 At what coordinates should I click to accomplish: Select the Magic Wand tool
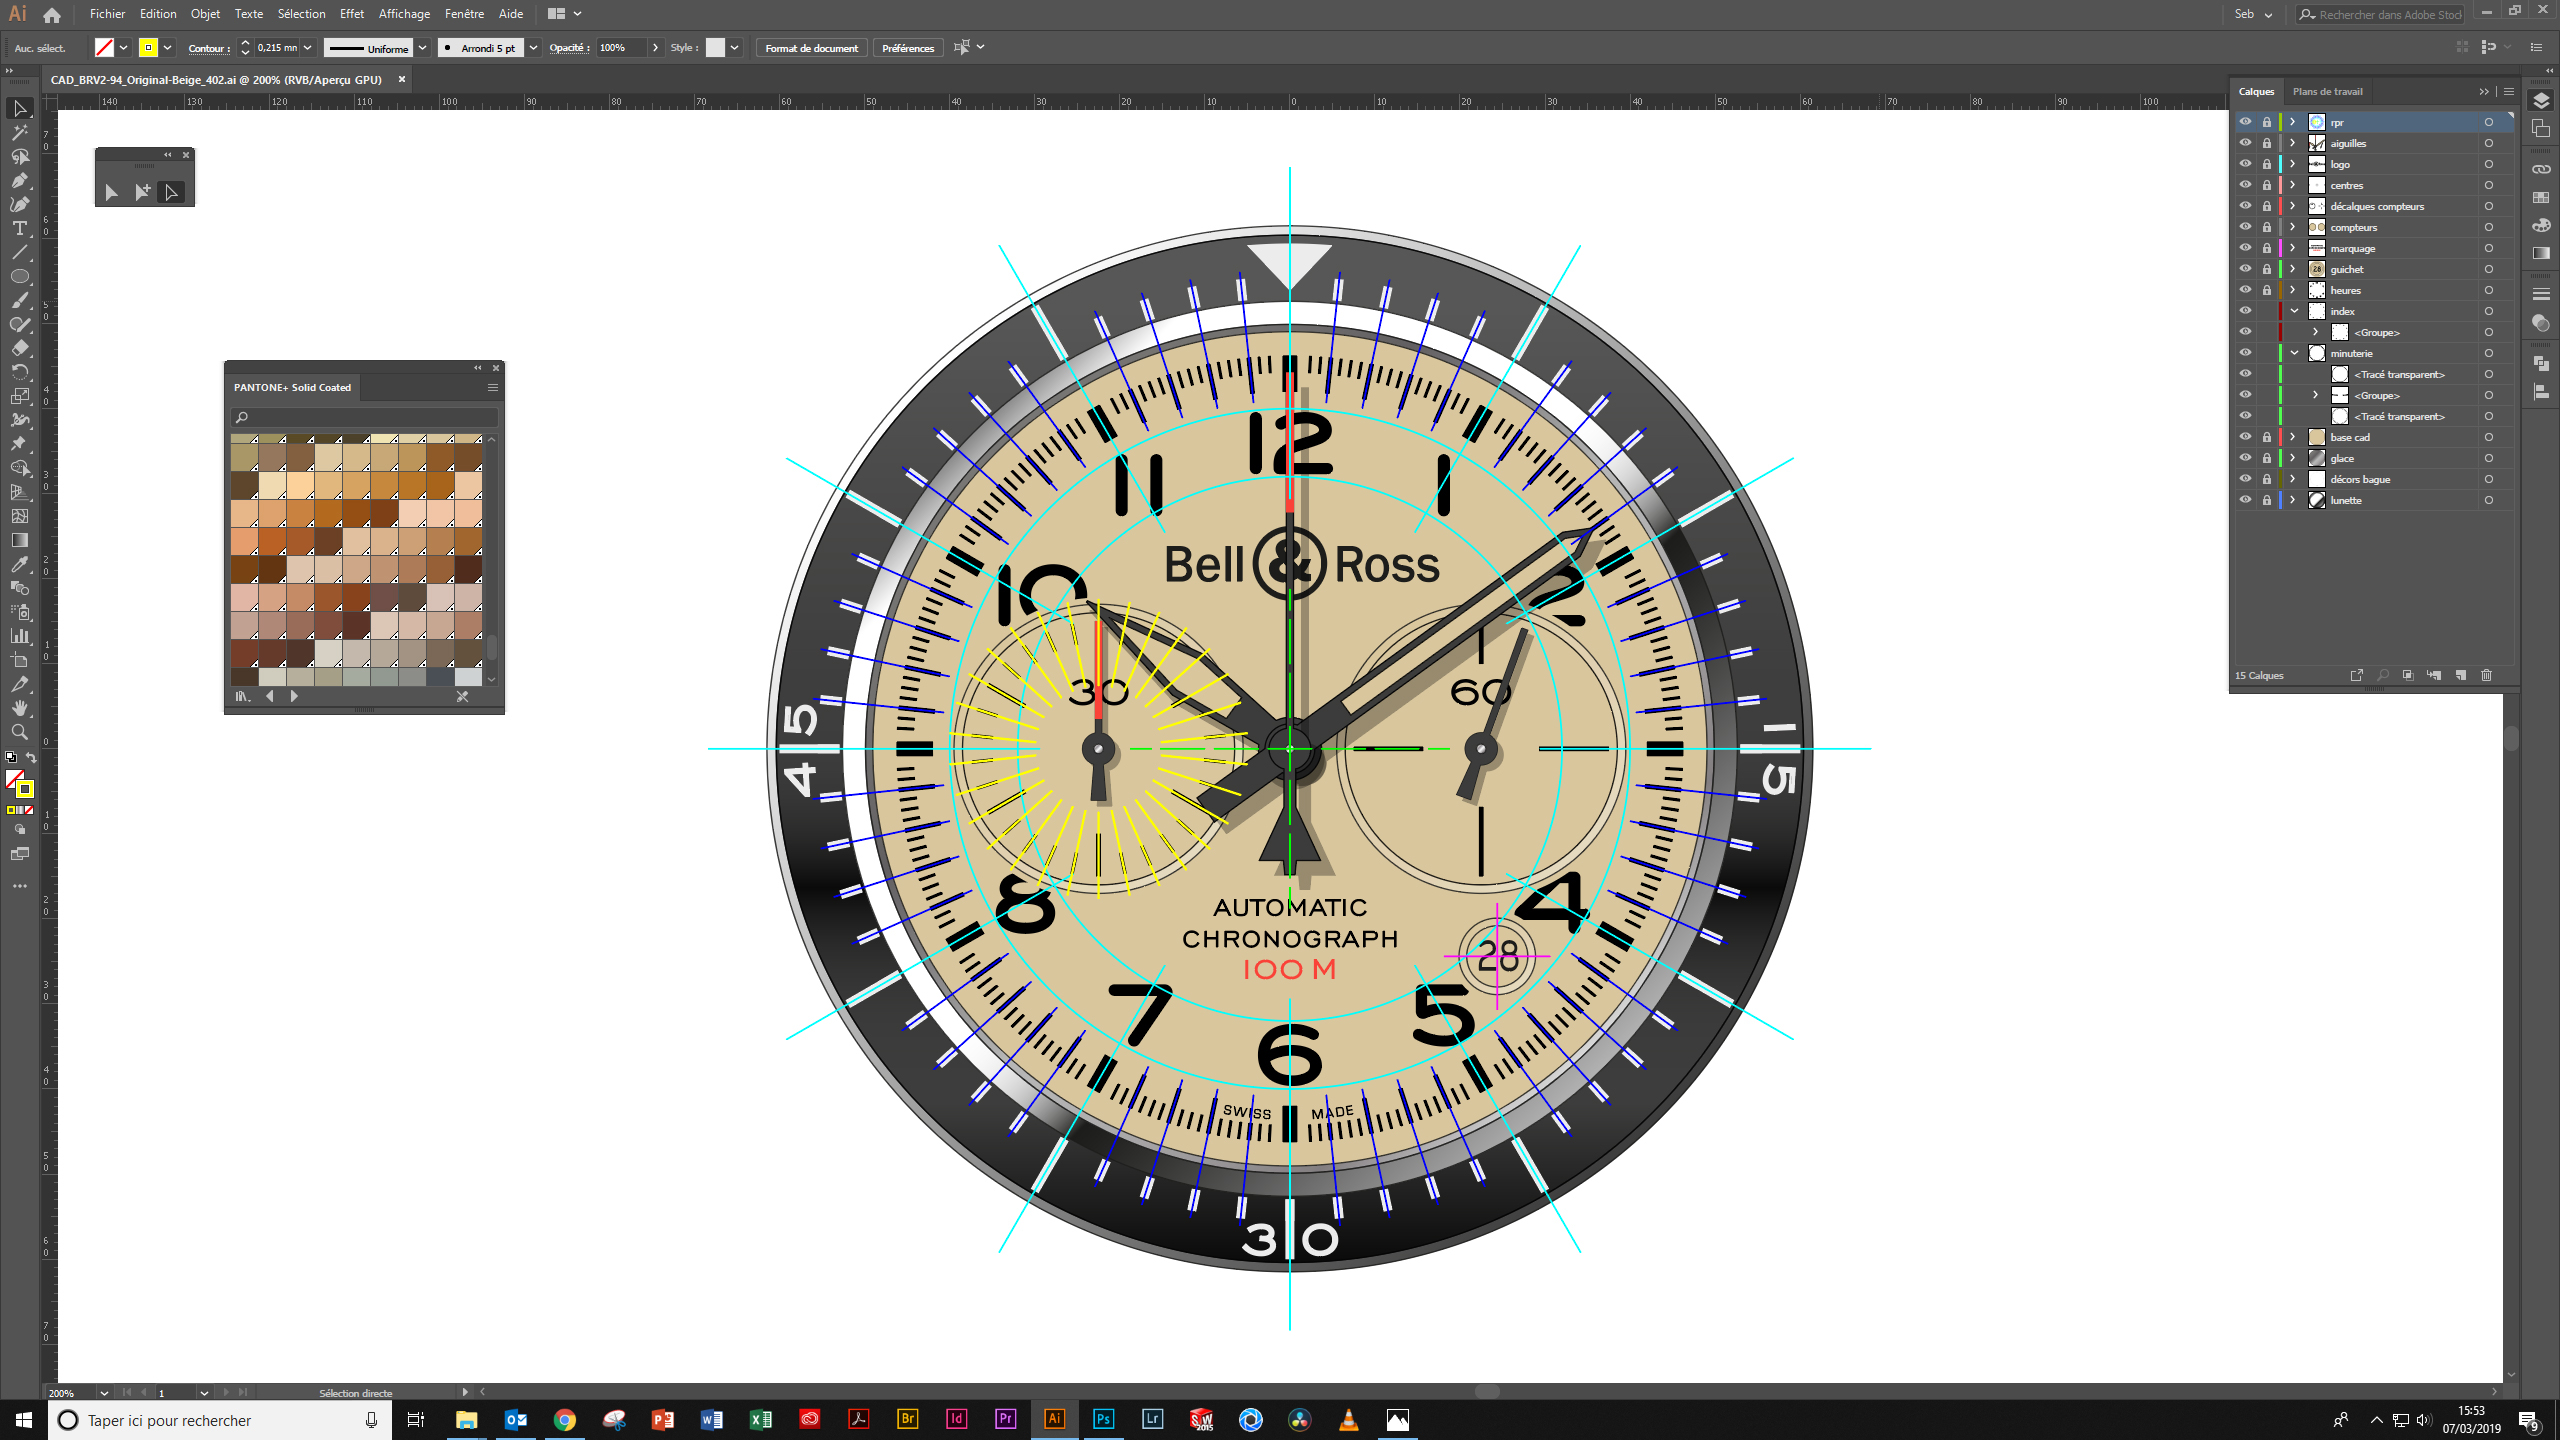click(x=19, y=132)
